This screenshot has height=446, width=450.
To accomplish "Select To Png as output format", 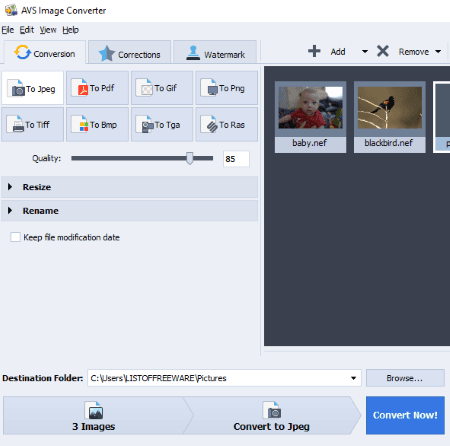I will (x=227, y=88).
